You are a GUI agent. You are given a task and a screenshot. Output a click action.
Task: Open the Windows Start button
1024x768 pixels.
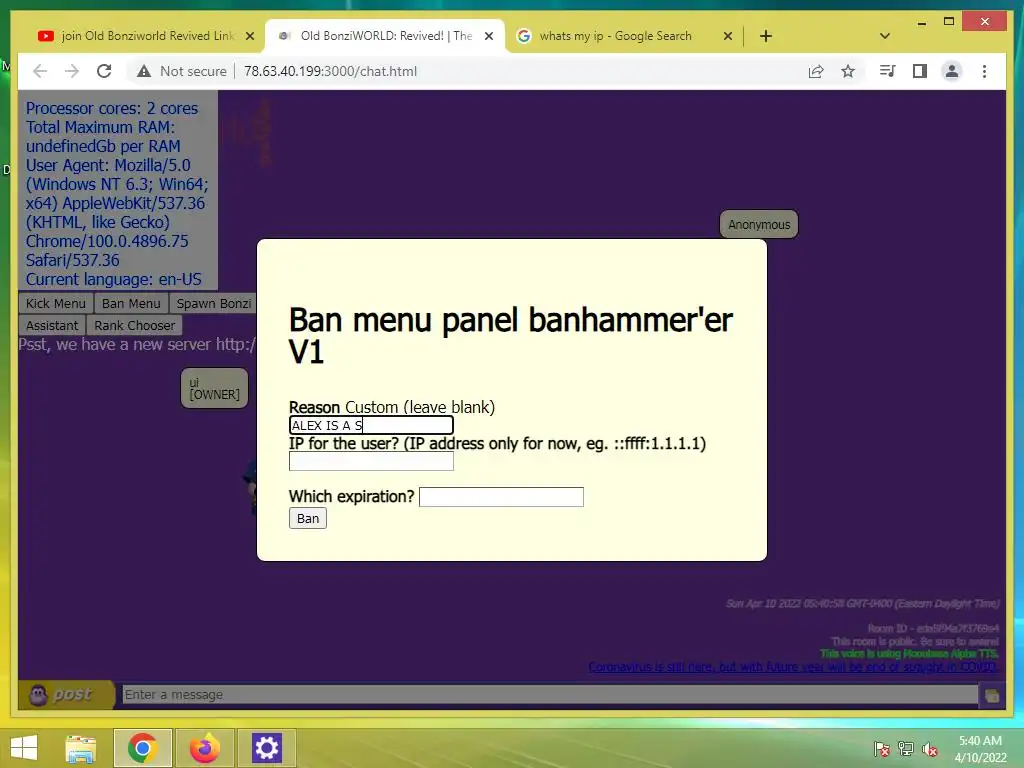coord(24,748)
